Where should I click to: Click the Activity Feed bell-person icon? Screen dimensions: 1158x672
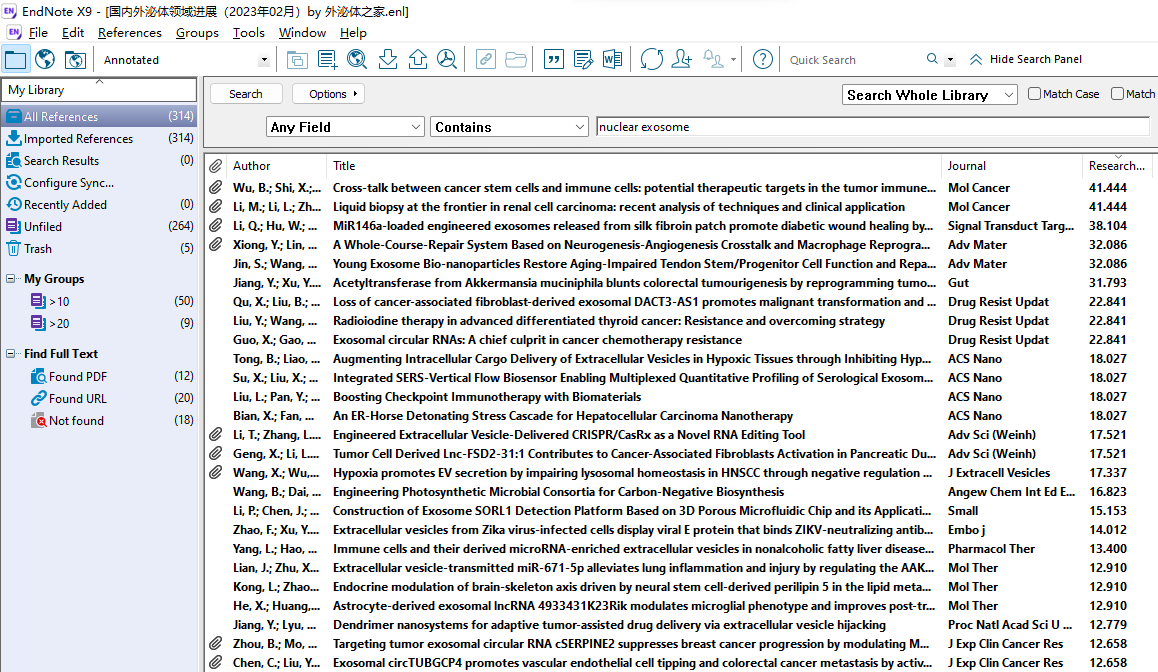[713, 59]
